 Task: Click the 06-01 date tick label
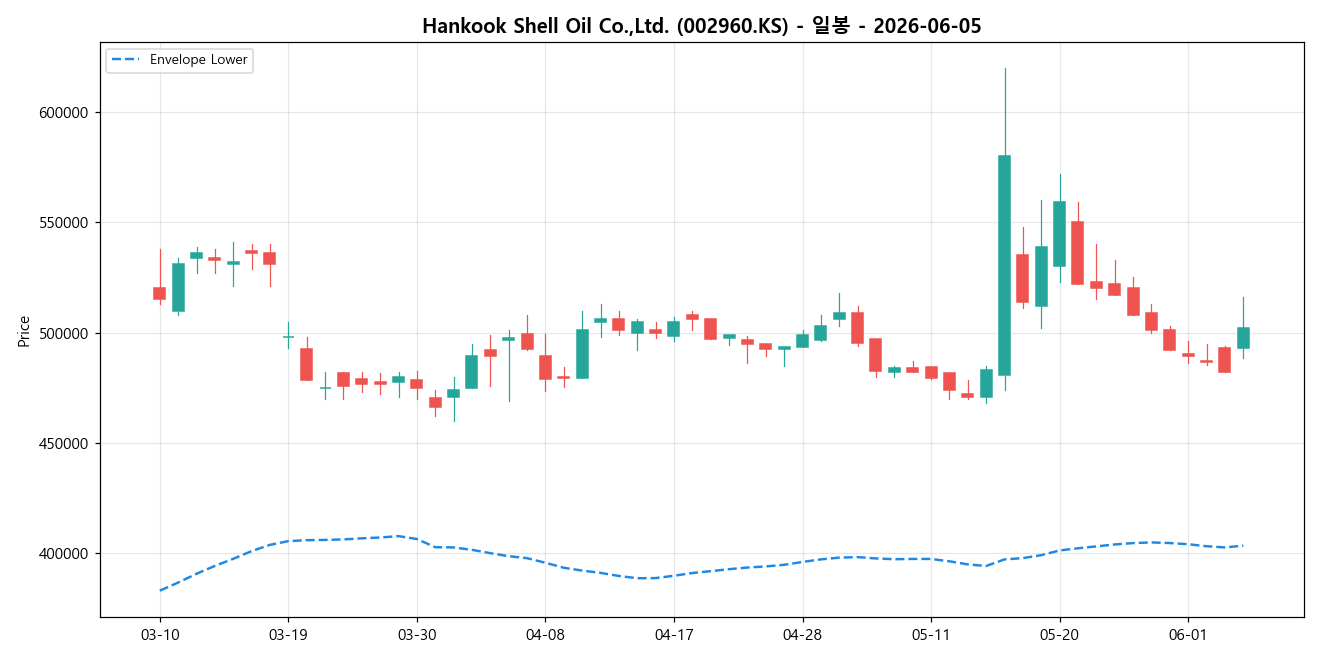coord(1187,635)
